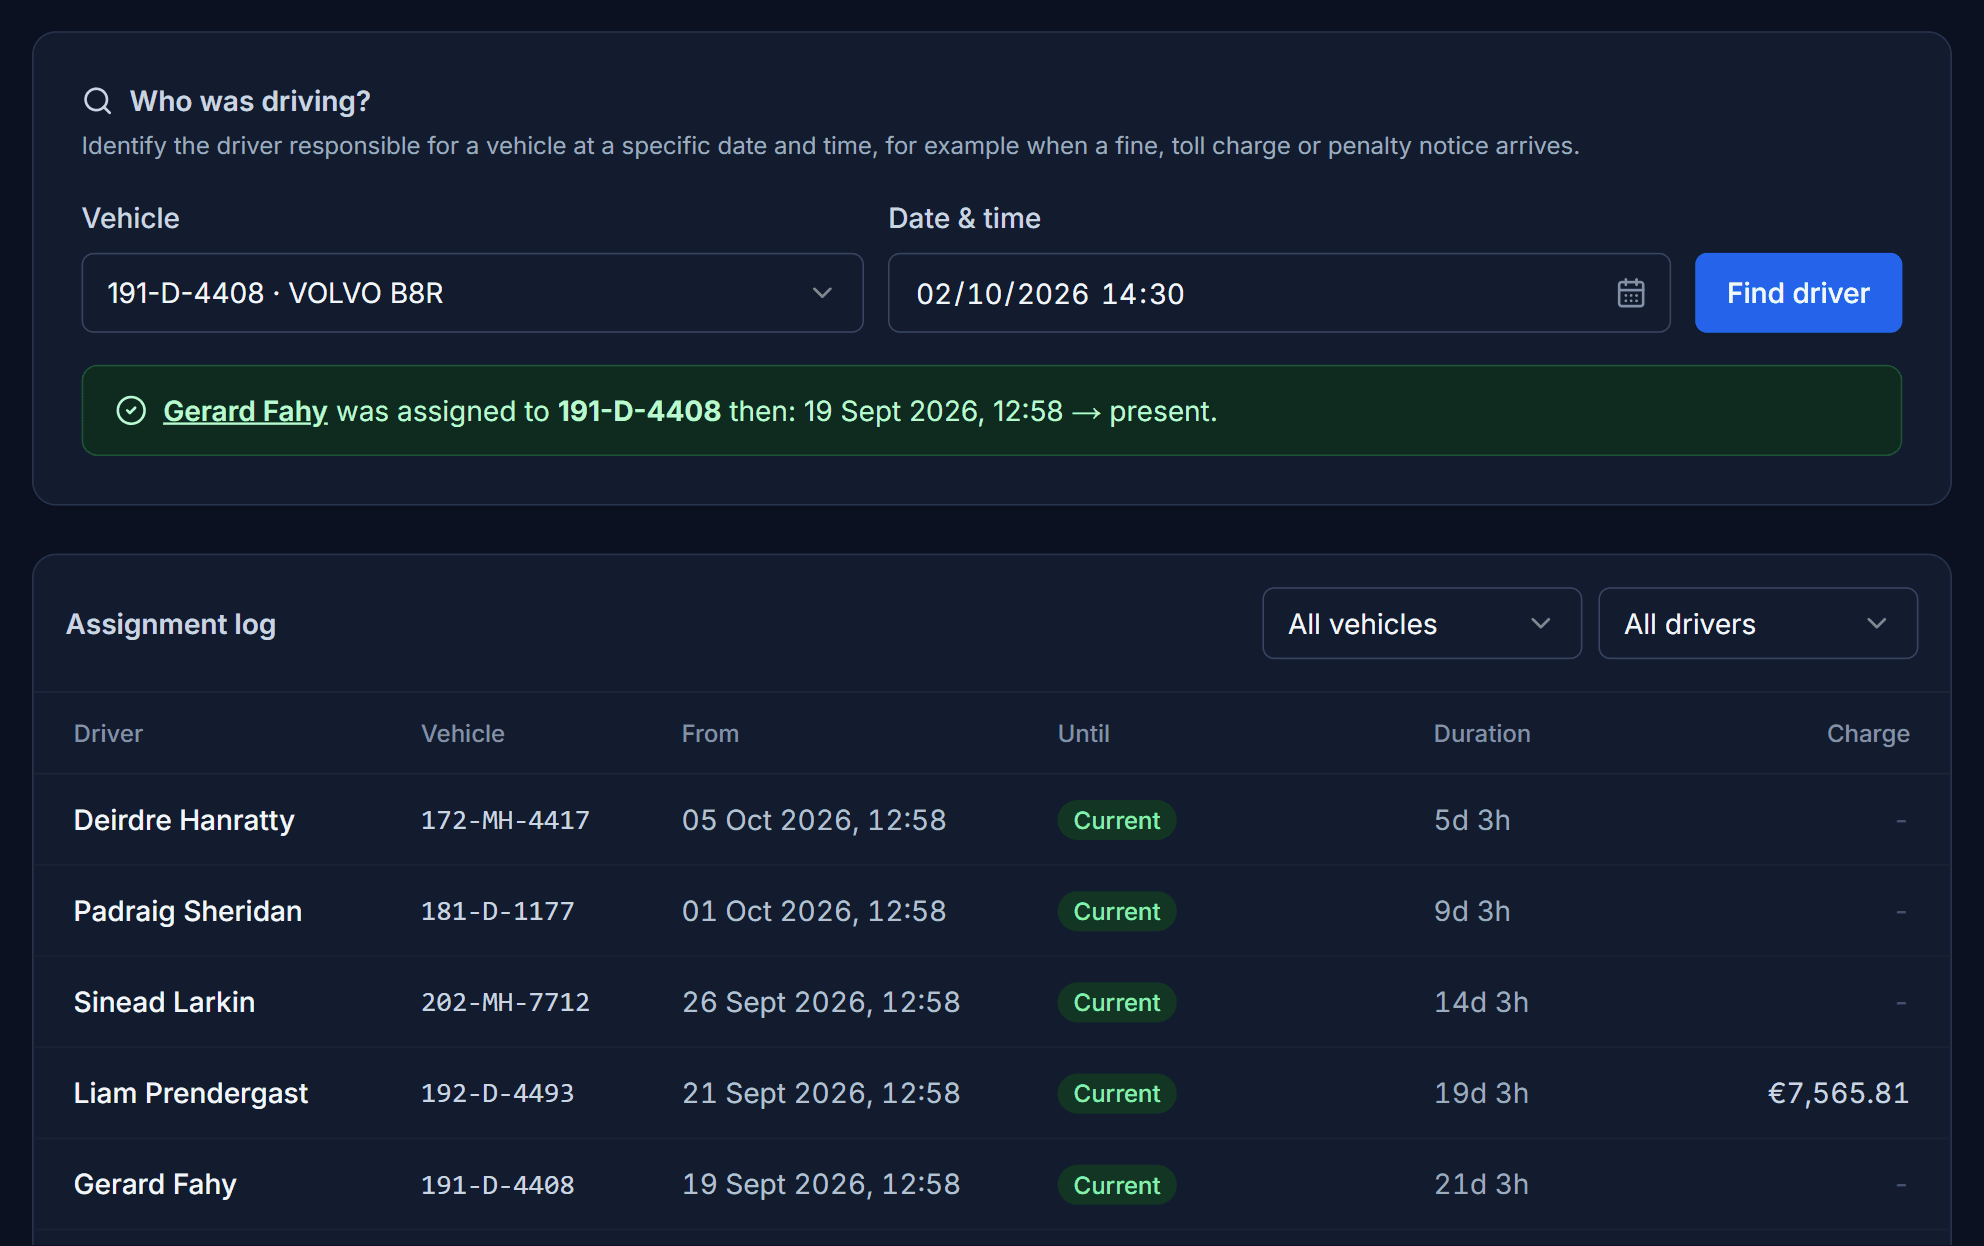Click Current badge in Gerard Fahy row
Viewport: 1984px width, 1246px height.
(x=1117, y=1185)
